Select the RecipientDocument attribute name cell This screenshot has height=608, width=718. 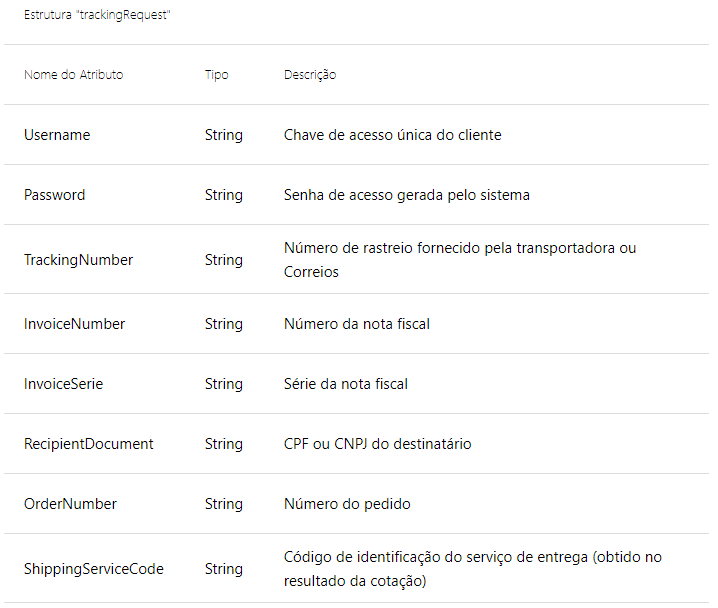[89, 444]
